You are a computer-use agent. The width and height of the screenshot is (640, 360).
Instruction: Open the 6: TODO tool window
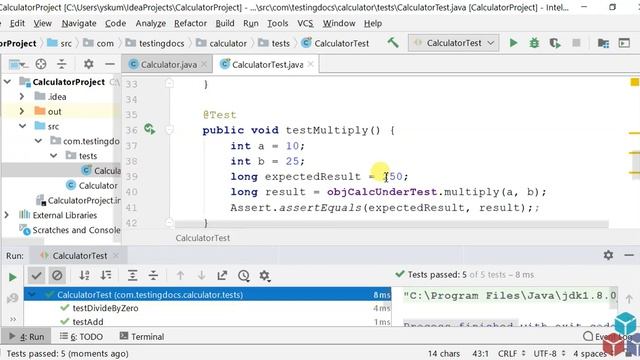[81, 337]
